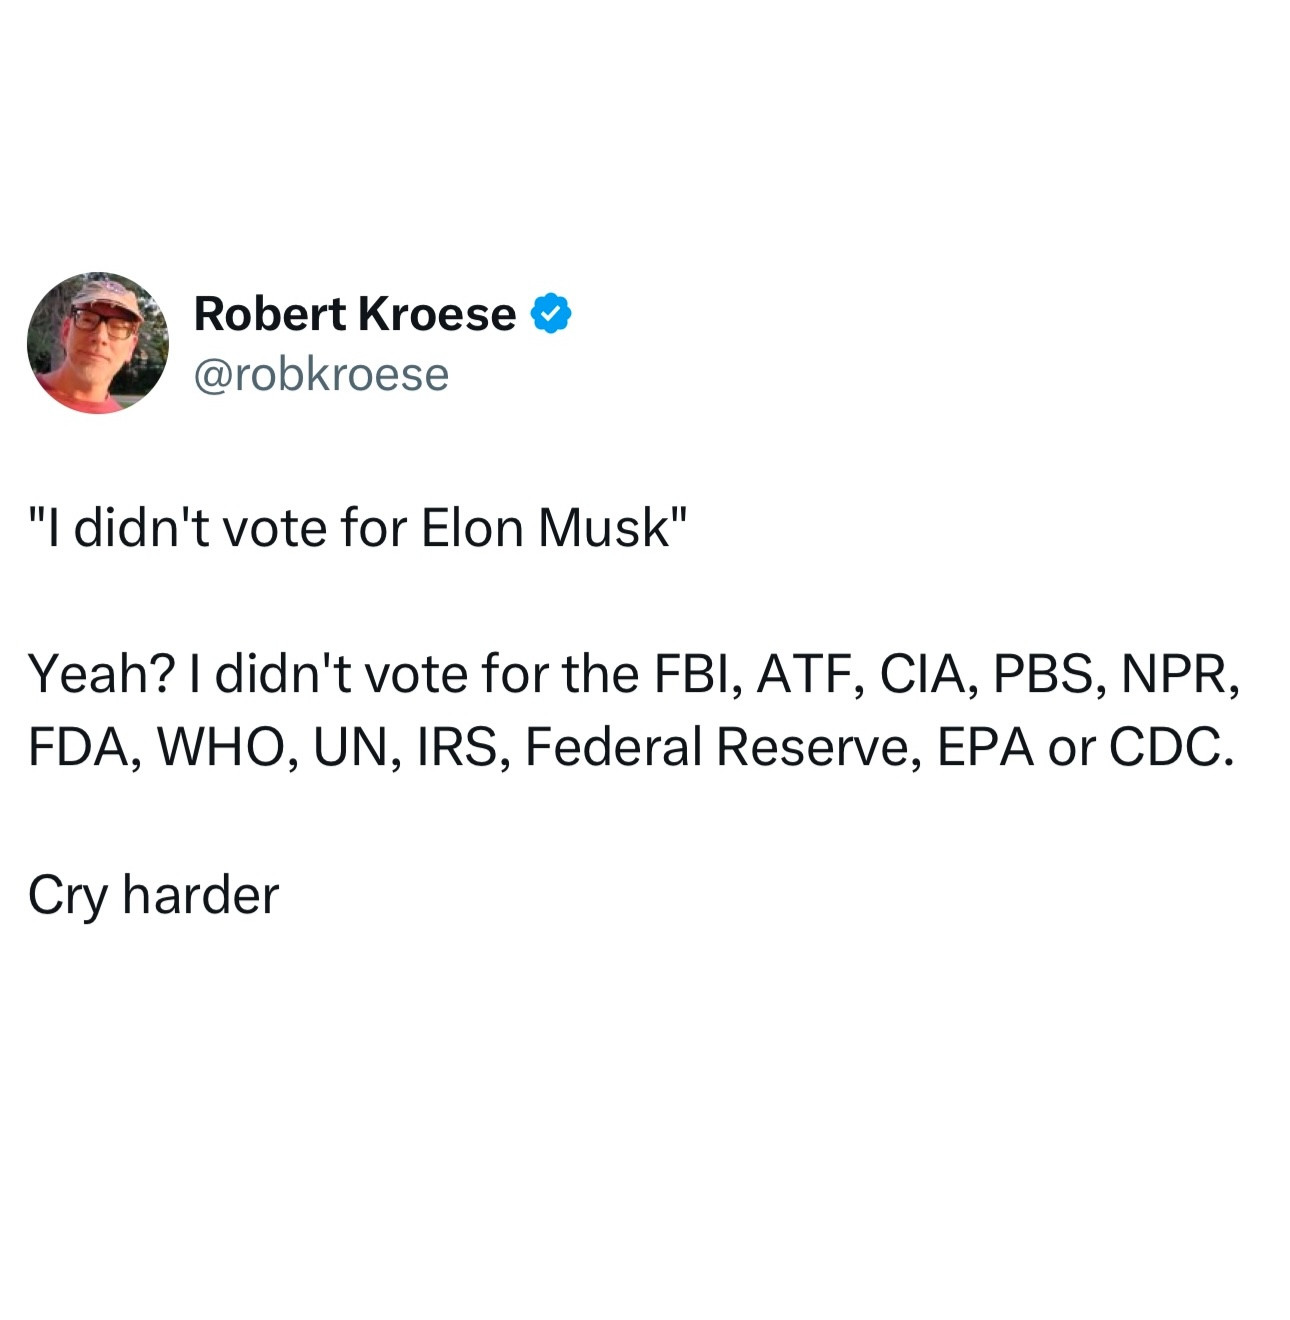Click the "Cry harder" closing line
The width and height of the screenshot is (1290, 1320).
(153, 894)
